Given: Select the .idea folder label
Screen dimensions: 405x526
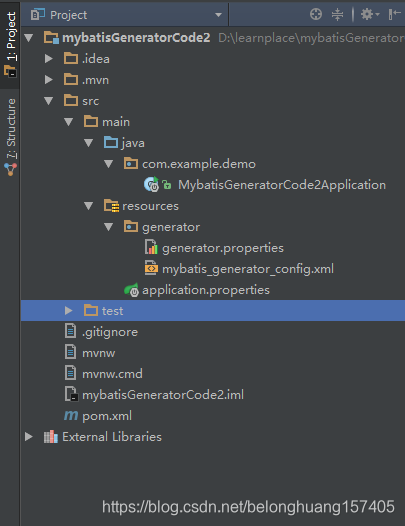Looking at the screenshot, I should click(96, 59).
